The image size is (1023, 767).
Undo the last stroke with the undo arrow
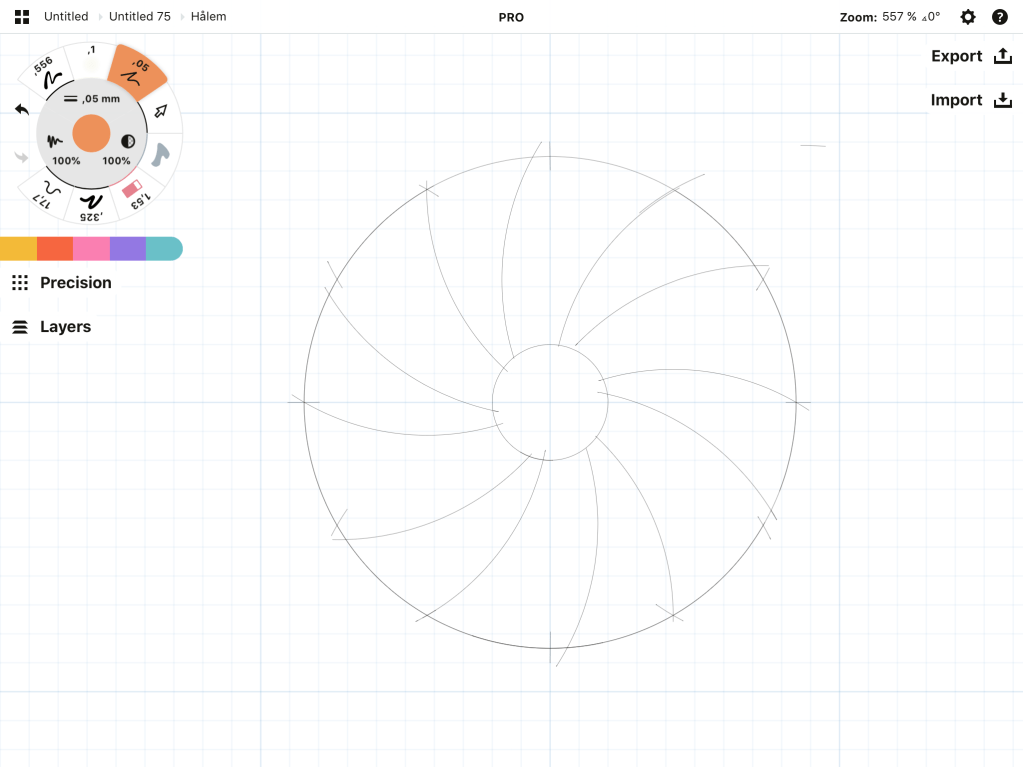pyautogui.click(x=22, y=108)
